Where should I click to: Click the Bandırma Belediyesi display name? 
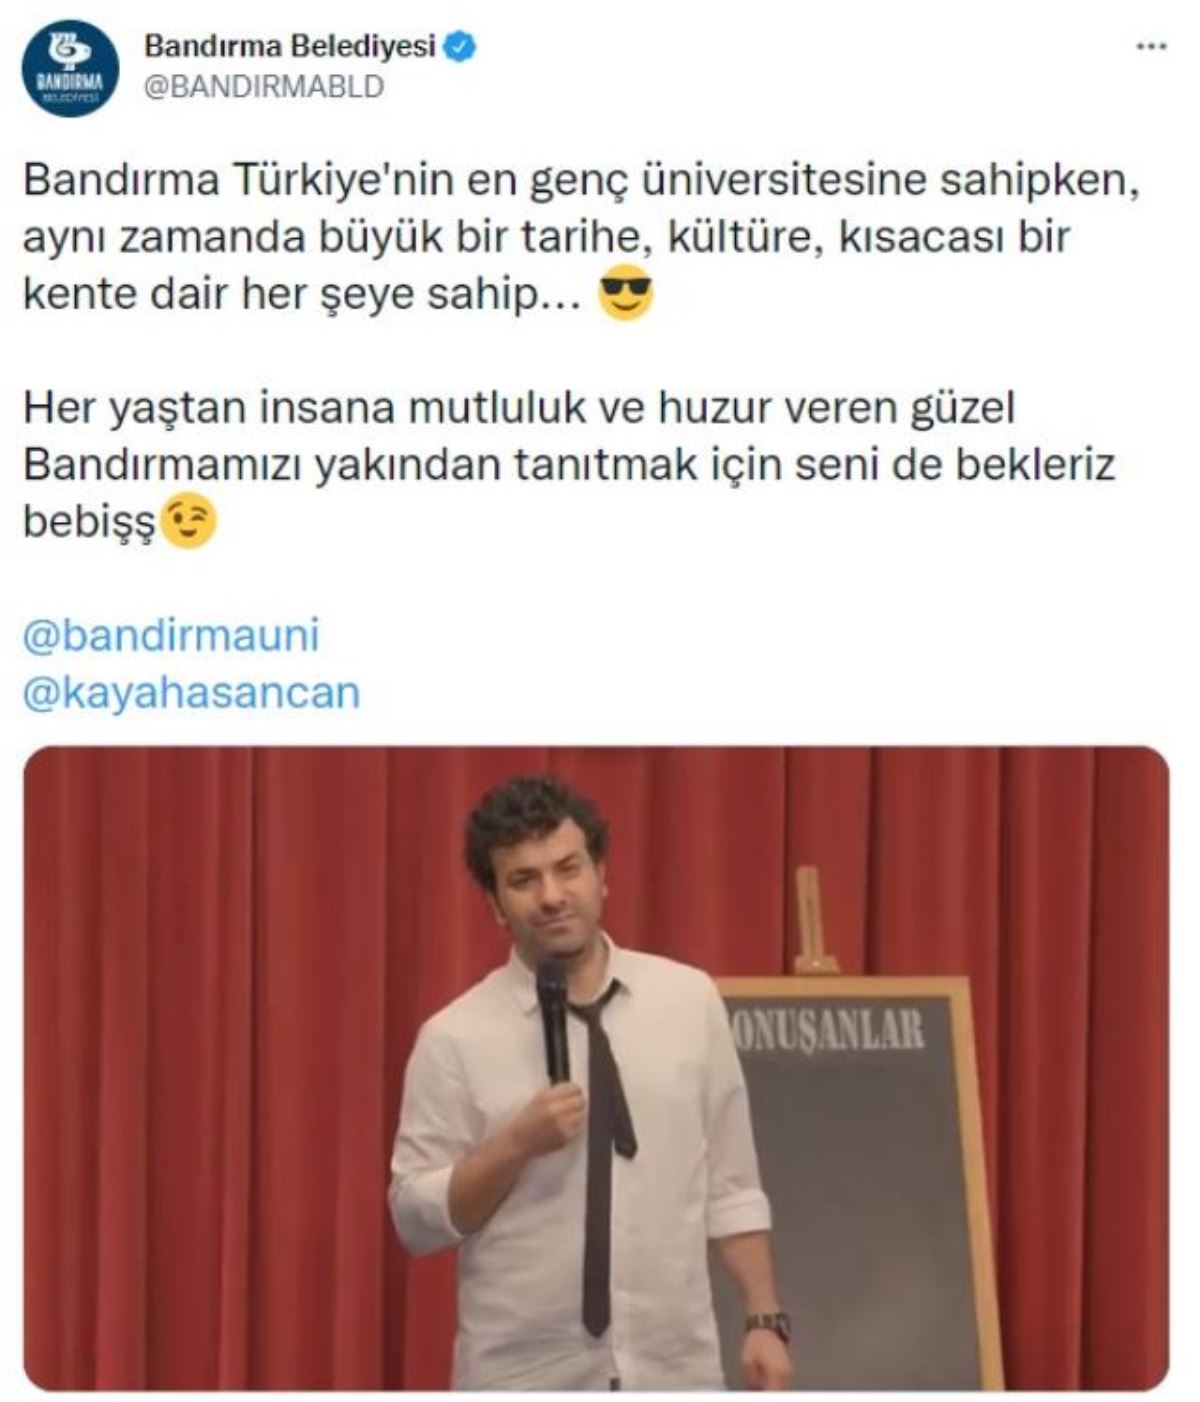click(290, 46)
